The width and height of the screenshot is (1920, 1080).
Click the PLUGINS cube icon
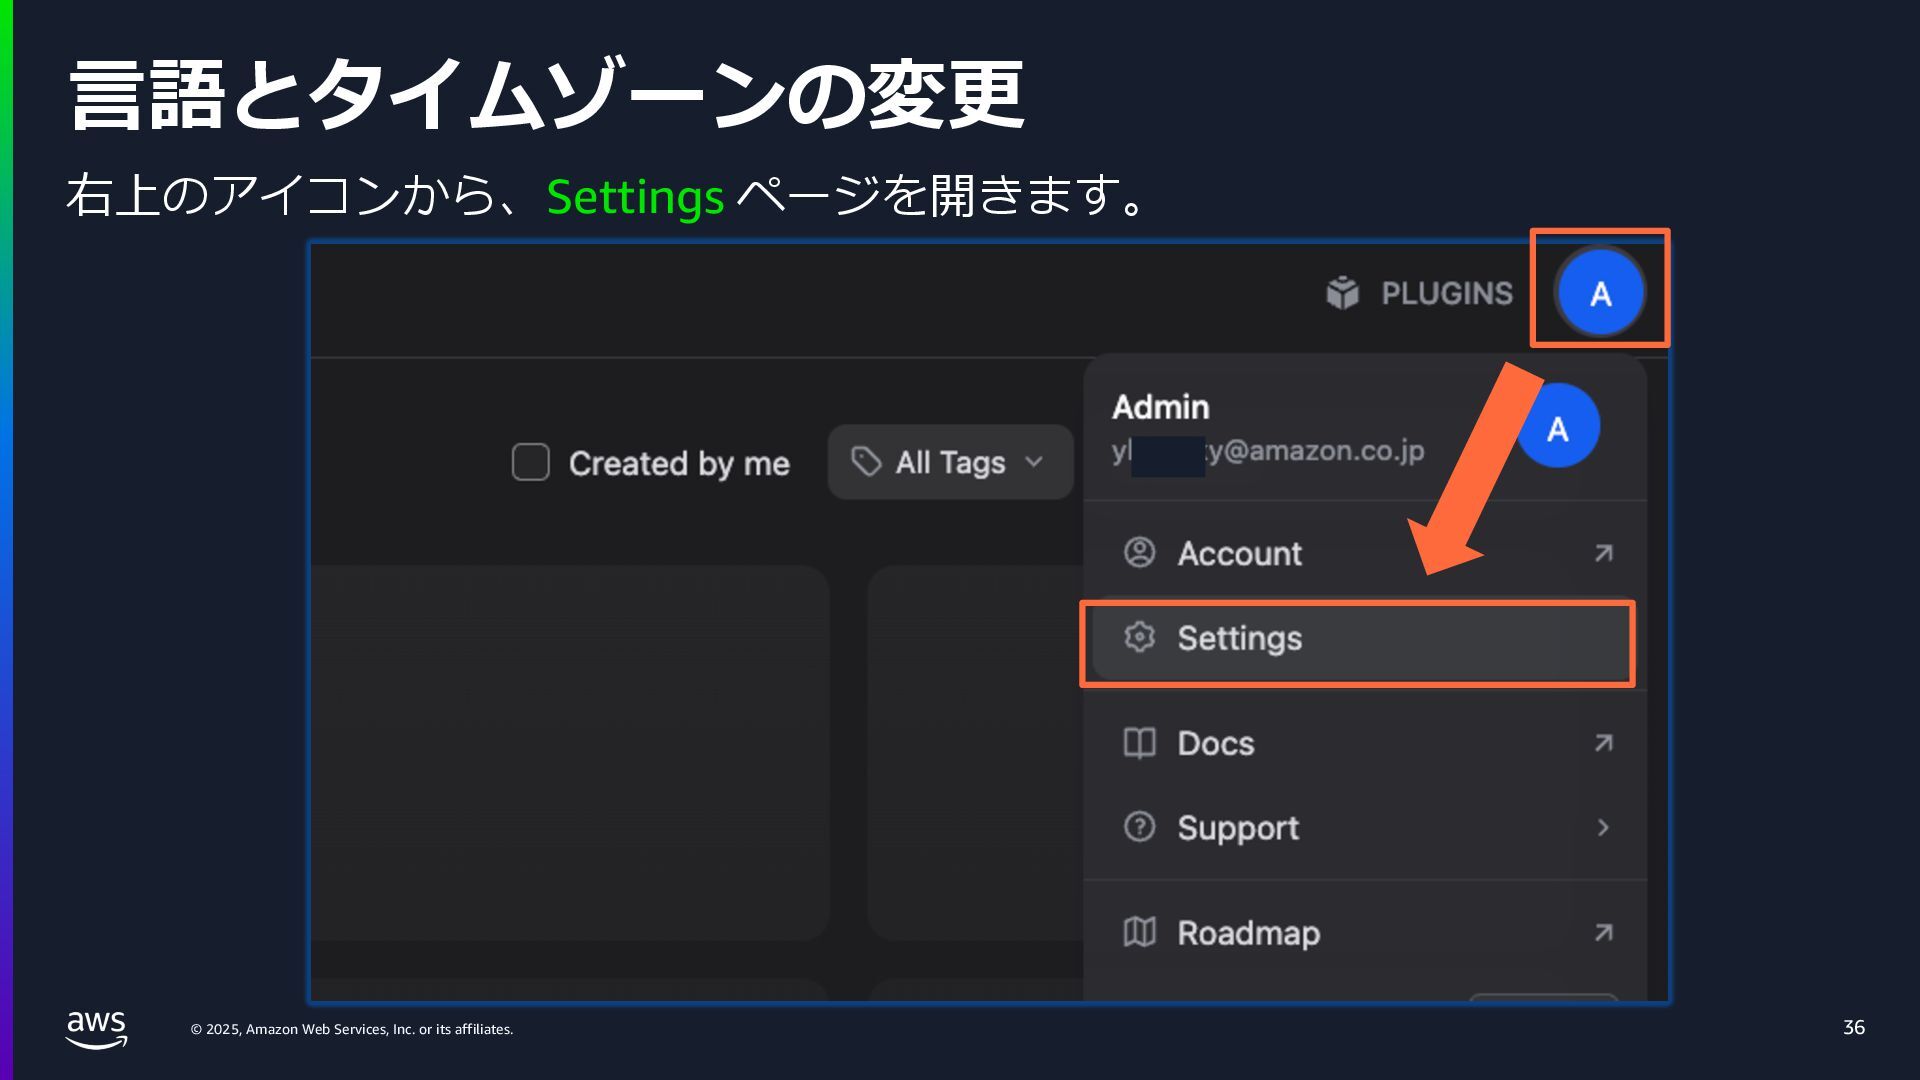tap(1342, 293)
